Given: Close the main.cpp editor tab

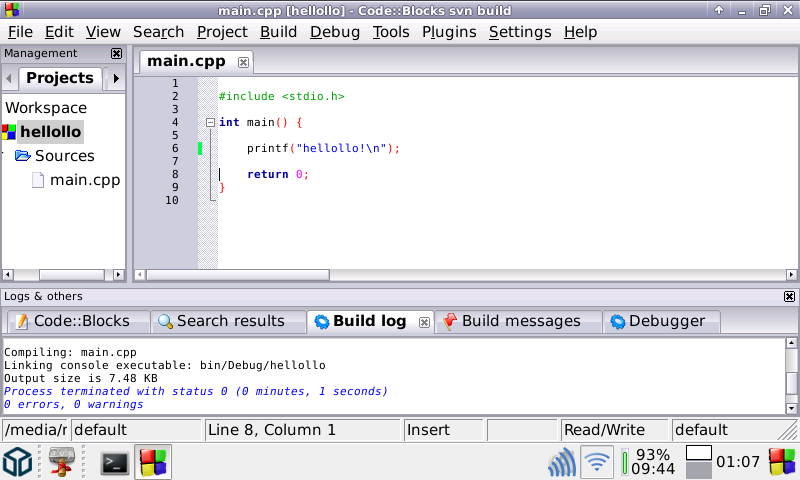Looking at the screenshot, I should click(x=243, y=62).
